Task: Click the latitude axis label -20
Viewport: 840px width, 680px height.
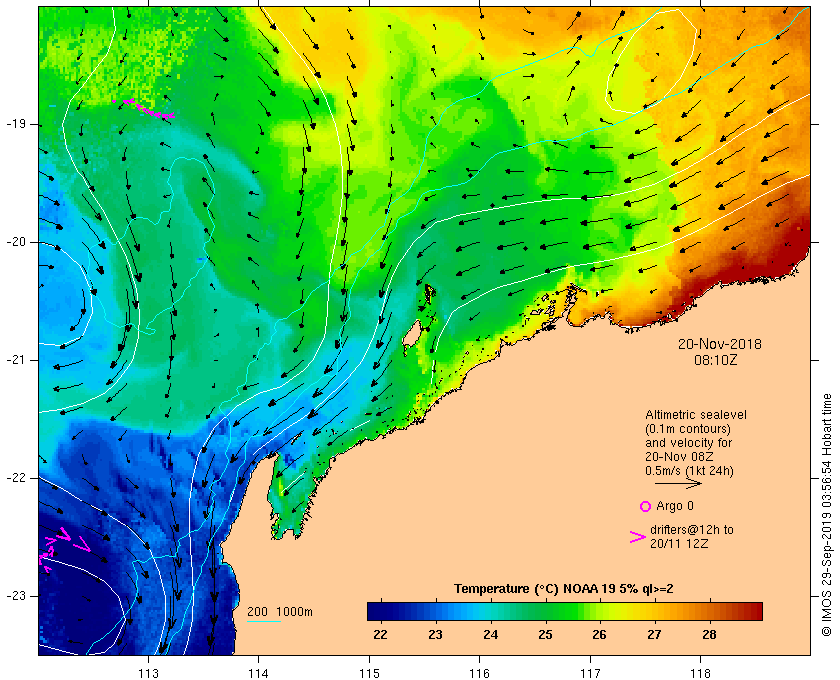Action: (x=16, y=242)
